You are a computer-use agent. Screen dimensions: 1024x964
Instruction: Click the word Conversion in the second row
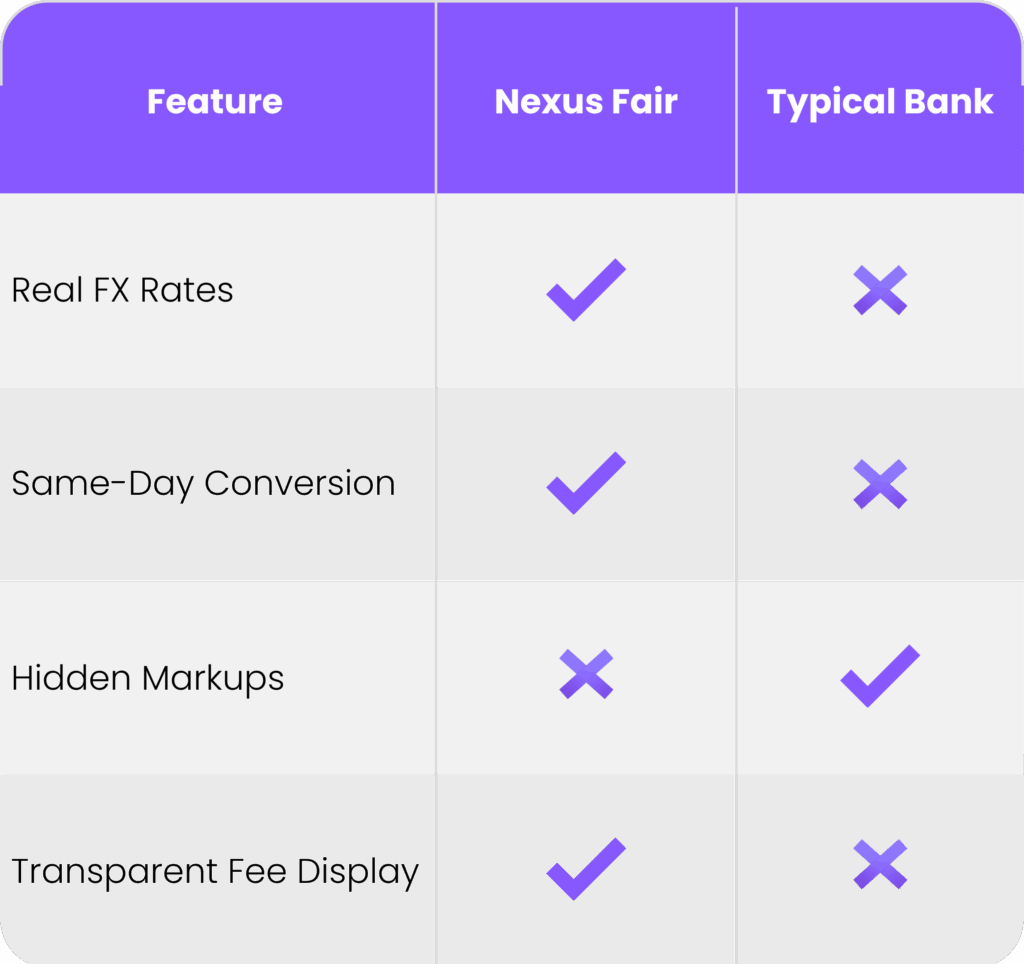pyautogui.click(x=299, y=484)
